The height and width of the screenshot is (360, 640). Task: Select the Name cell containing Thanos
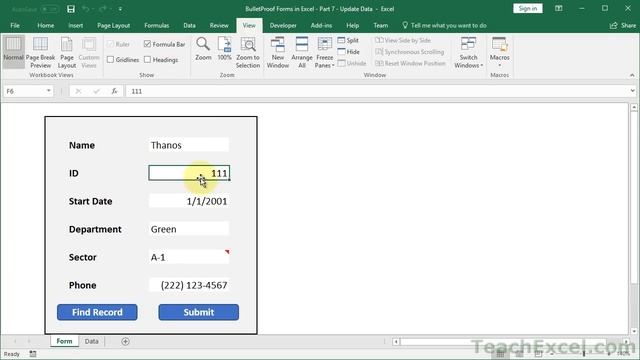(x=189, y=145)
